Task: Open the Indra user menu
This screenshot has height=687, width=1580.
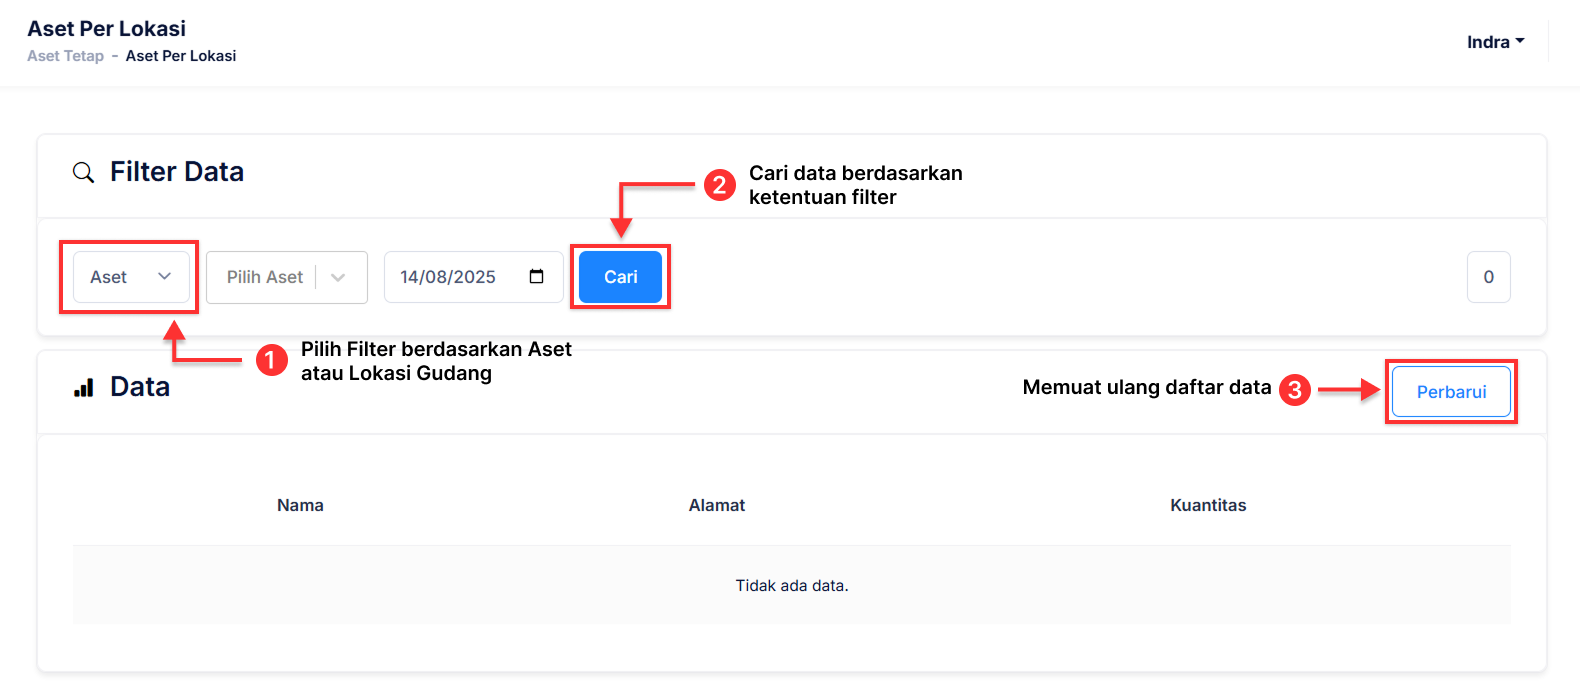Action: (x=1495, y=42)
